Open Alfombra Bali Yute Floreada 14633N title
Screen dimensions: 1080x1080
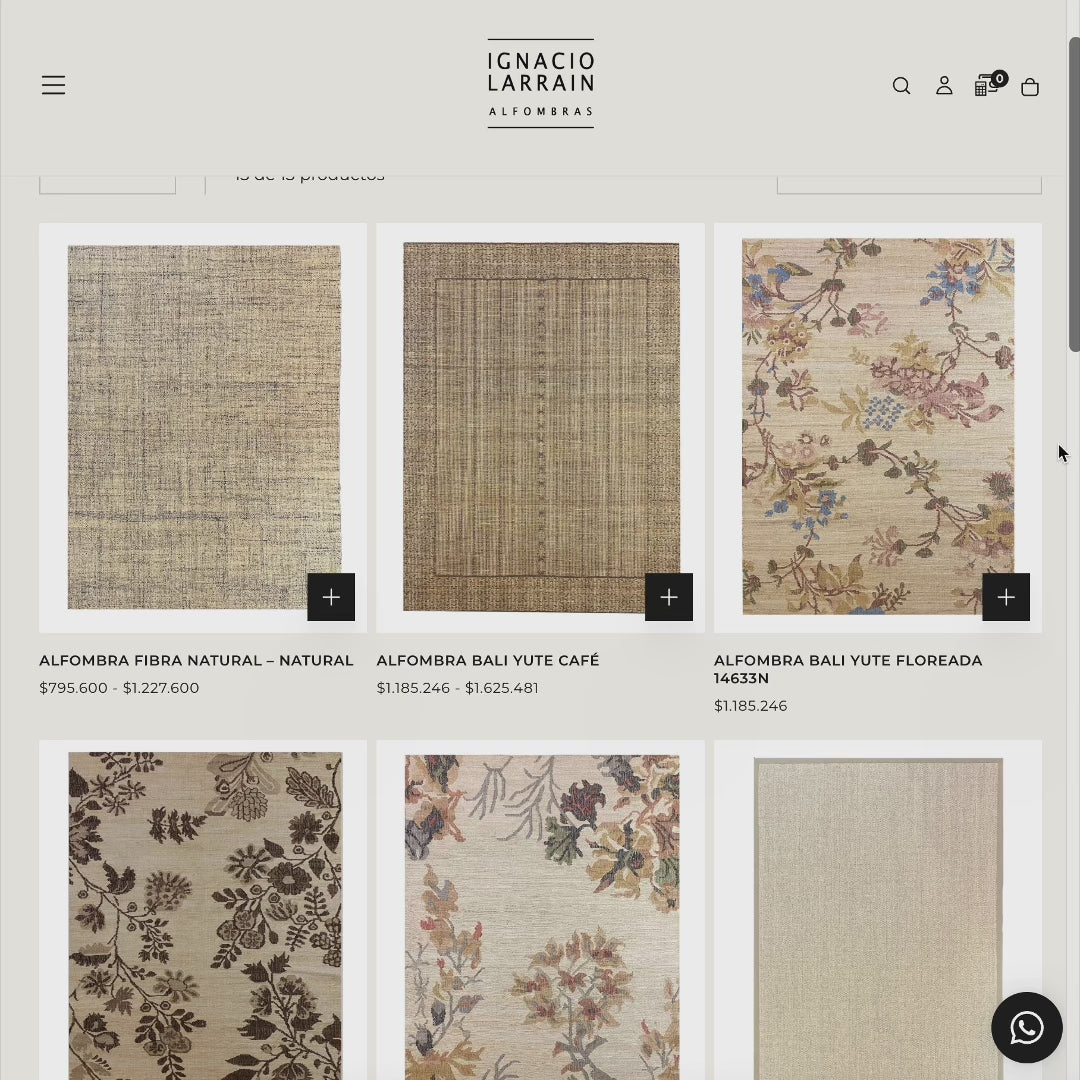click(x=848, y=669)
